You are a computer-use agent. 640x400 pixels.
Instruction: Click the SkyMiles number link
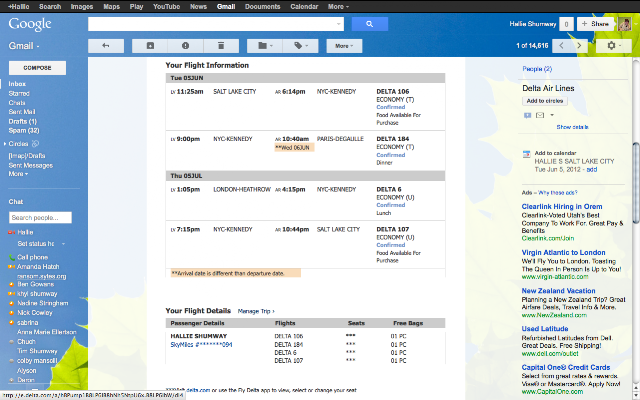point(201,344)
